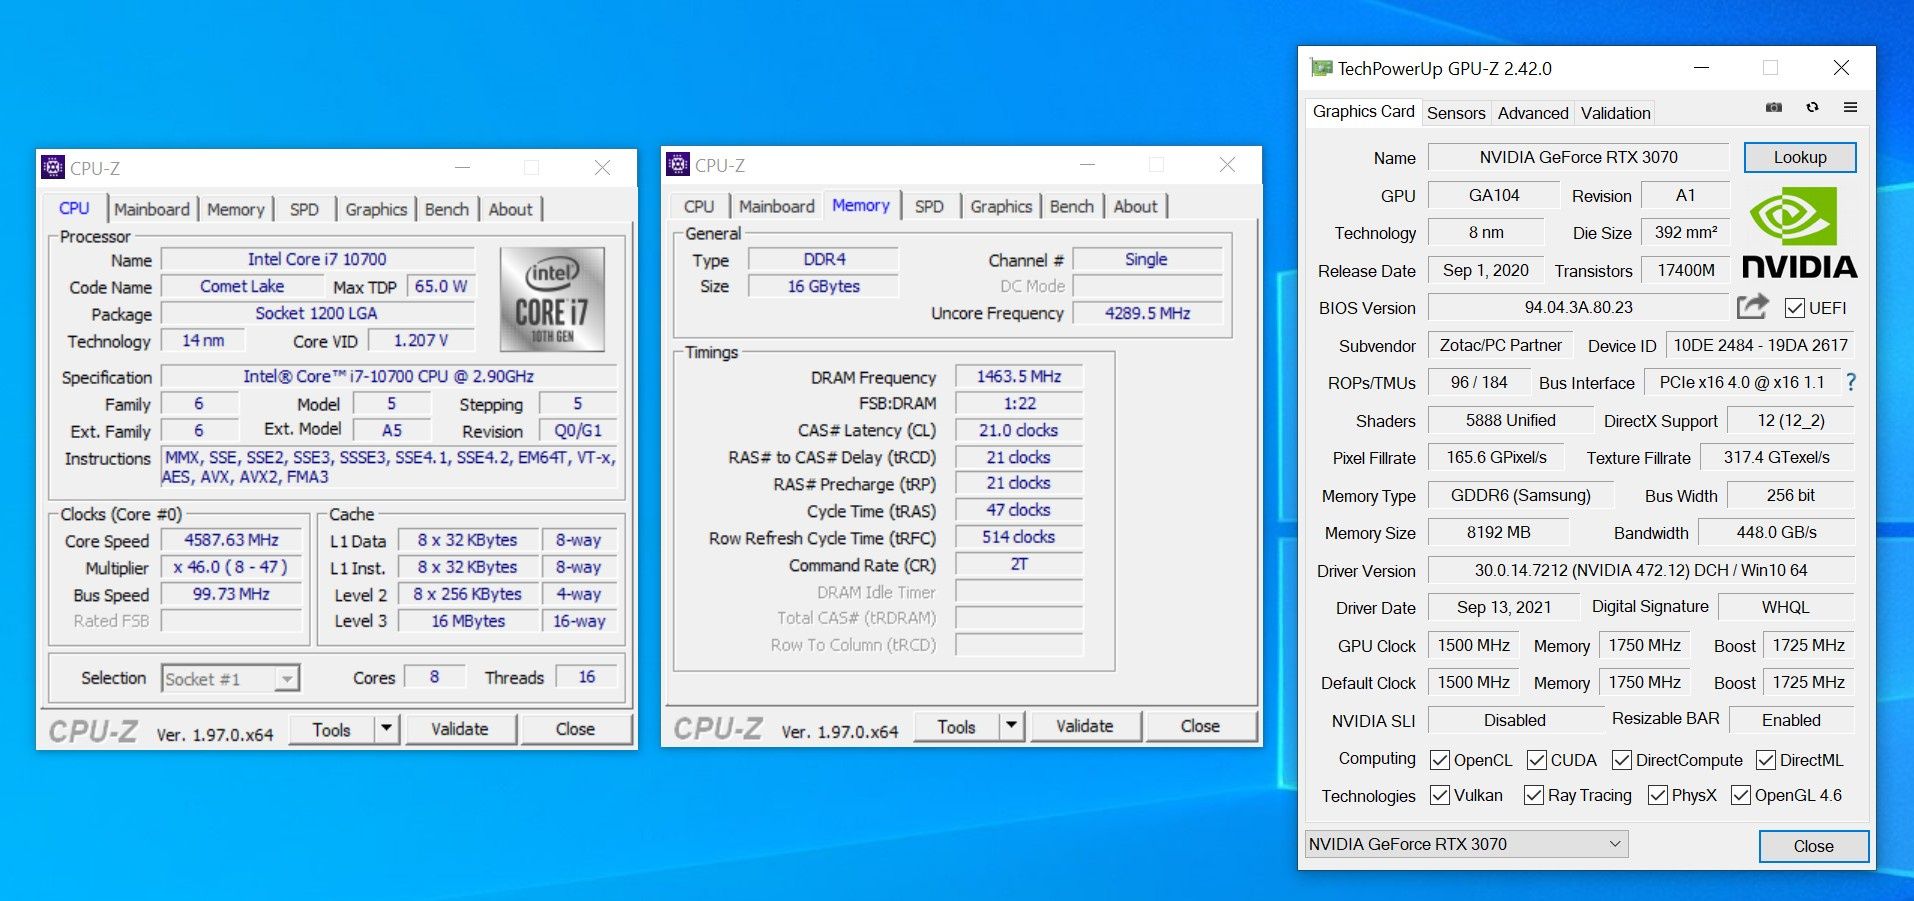Screen dimensions: 1914x901
Task: Toggle the DirectML checkbox
Action: (x=1766, y=760)
